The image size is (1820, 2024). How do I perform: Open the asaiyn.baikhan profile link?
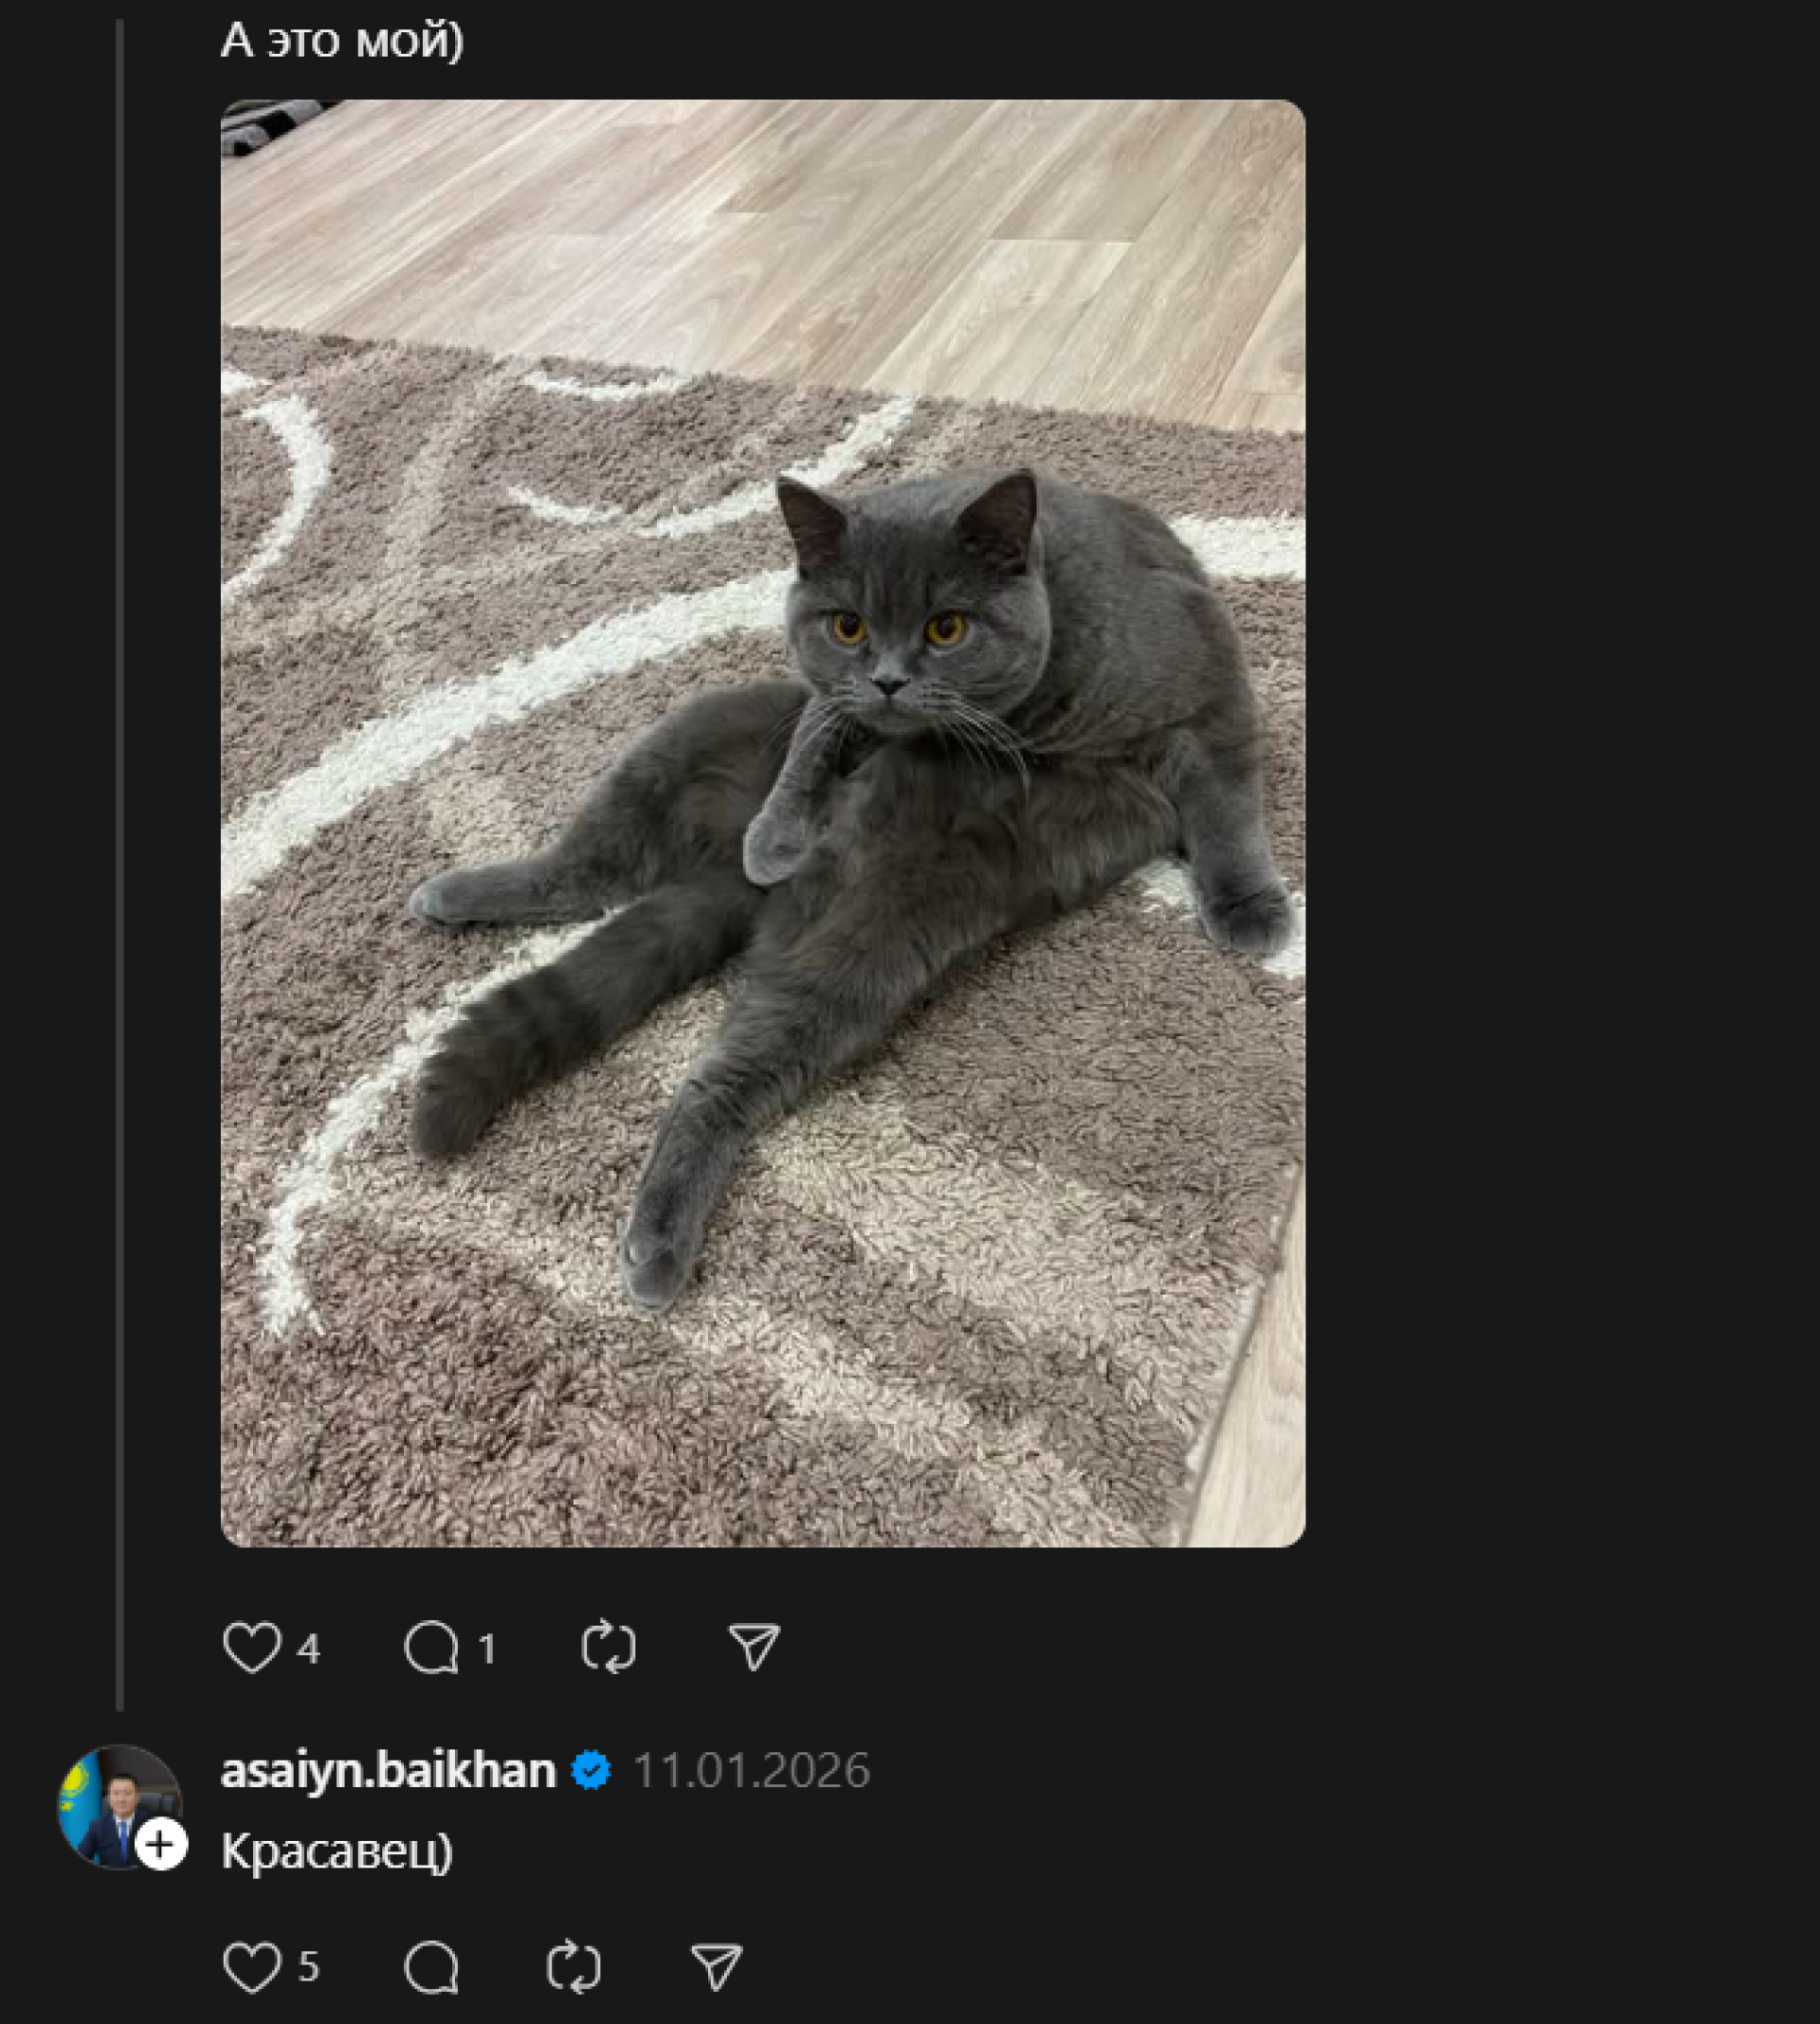tap(388, 1771)
